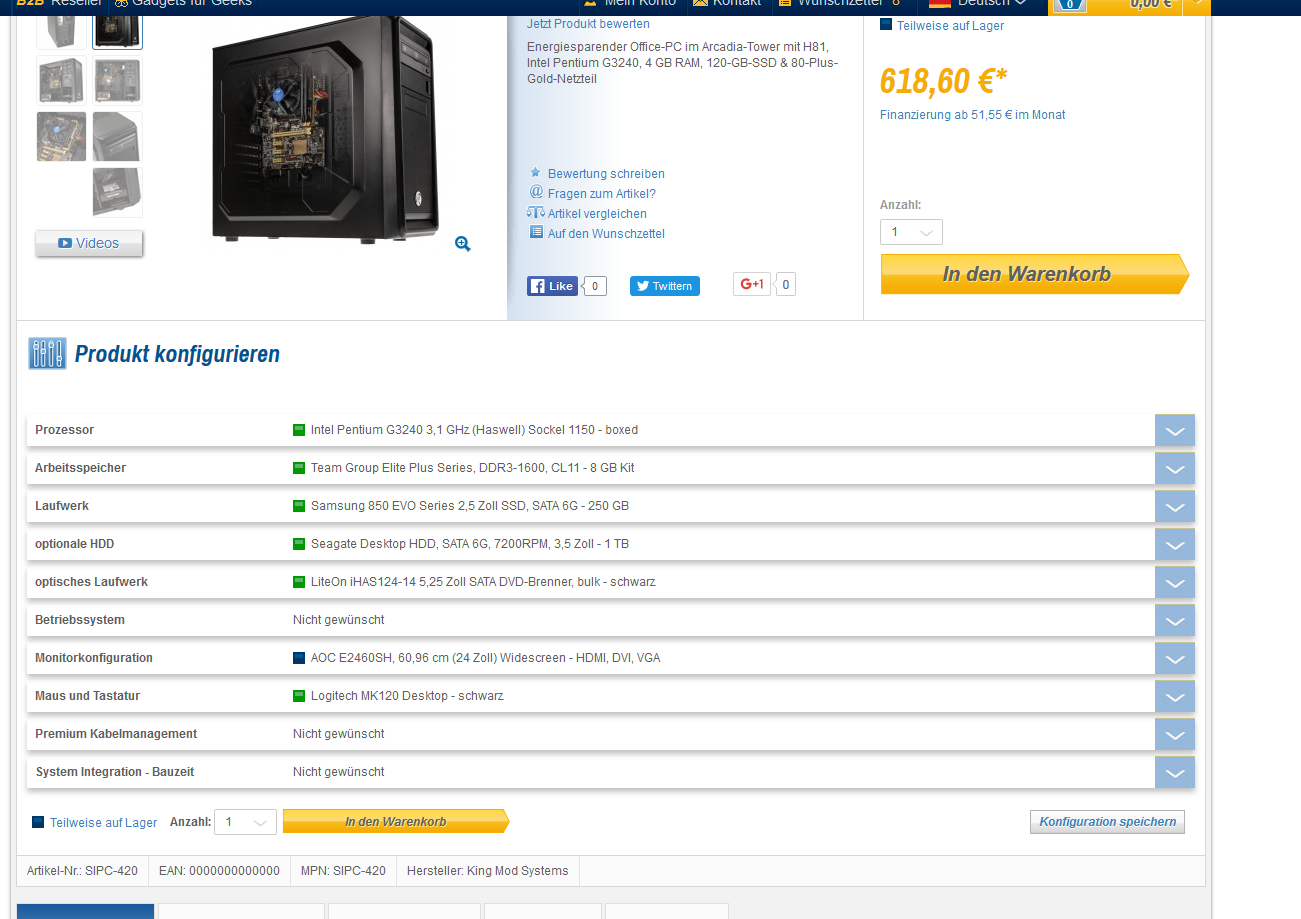
Task: Click the small In den Warenkorb button
Action: [x=396, y=822]
